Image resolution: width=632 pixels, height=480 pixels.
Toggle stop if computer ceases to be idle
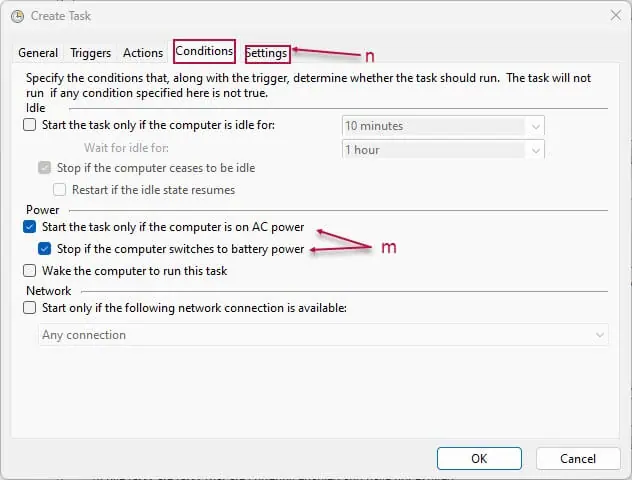pos(44,168)
